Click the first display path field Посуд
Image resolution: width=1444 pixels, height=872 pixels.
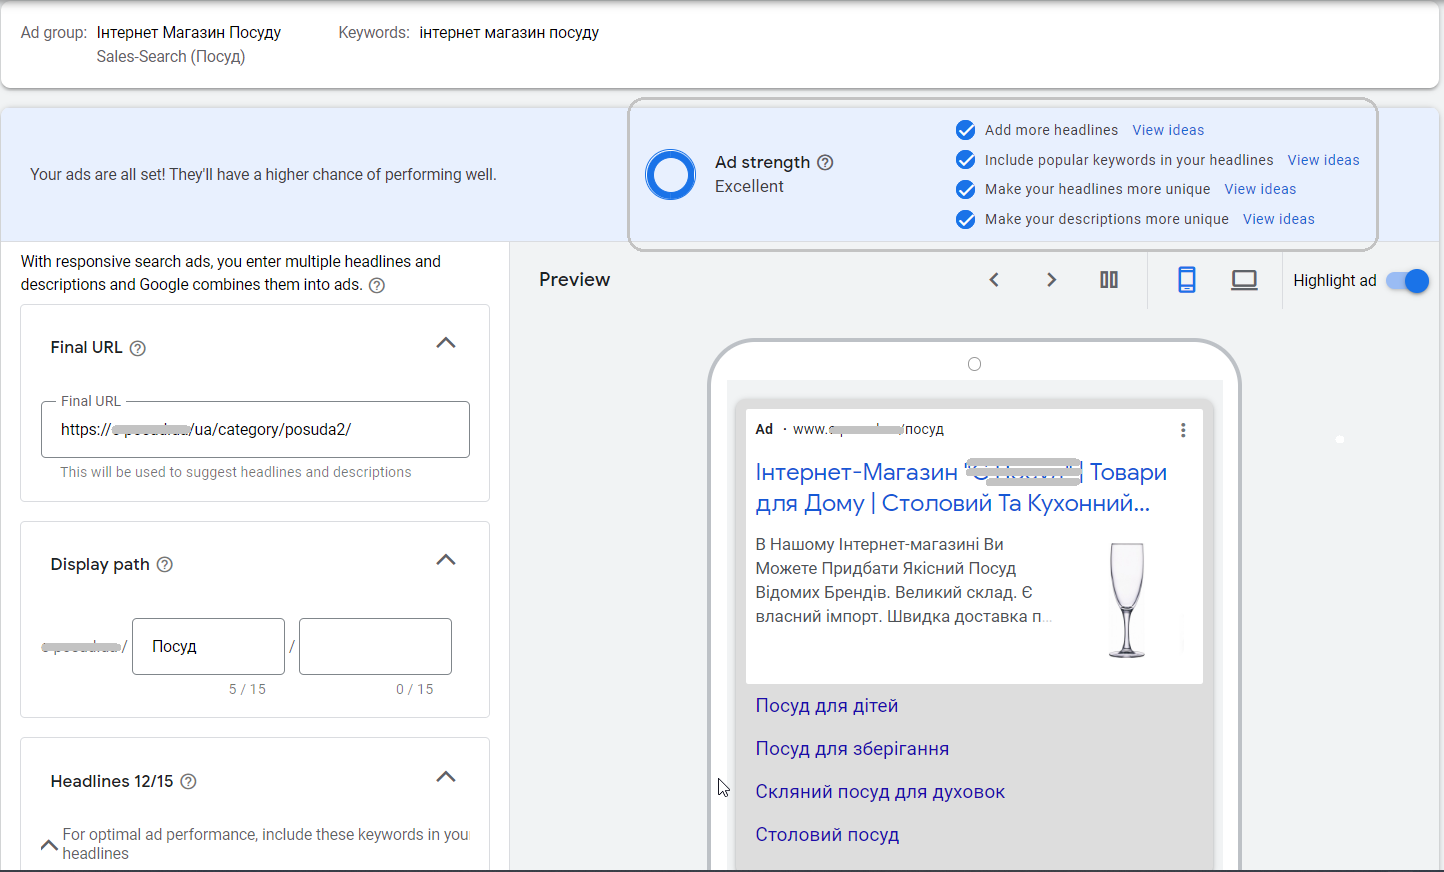point(208,647)
